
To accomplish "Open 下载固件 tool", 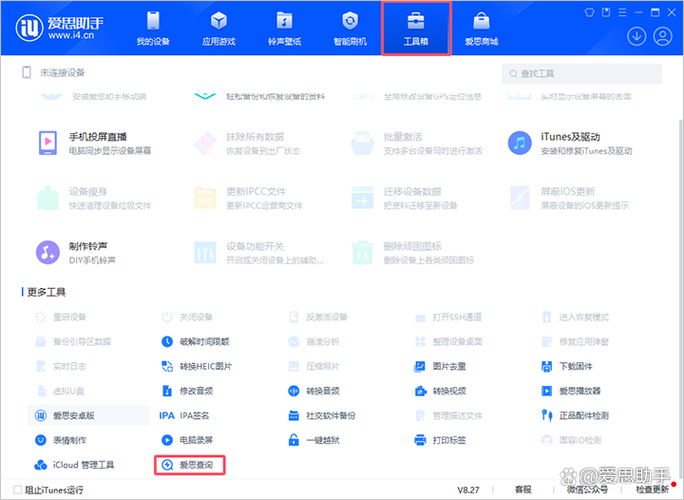I will [x=567, y=366].
